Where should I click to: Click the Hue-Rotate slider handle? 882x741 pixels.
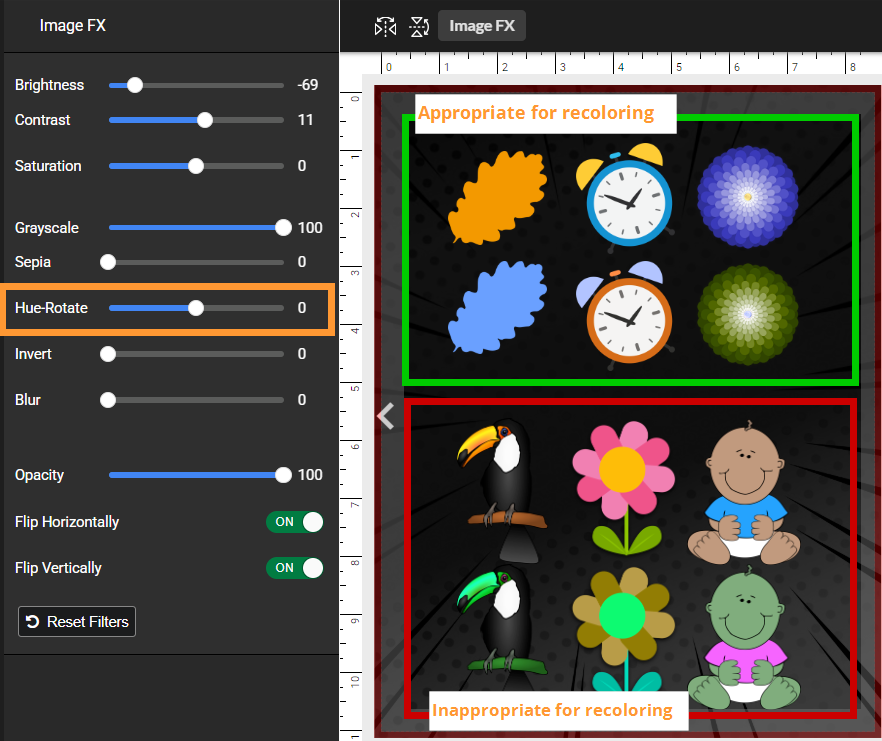(196, 308)
